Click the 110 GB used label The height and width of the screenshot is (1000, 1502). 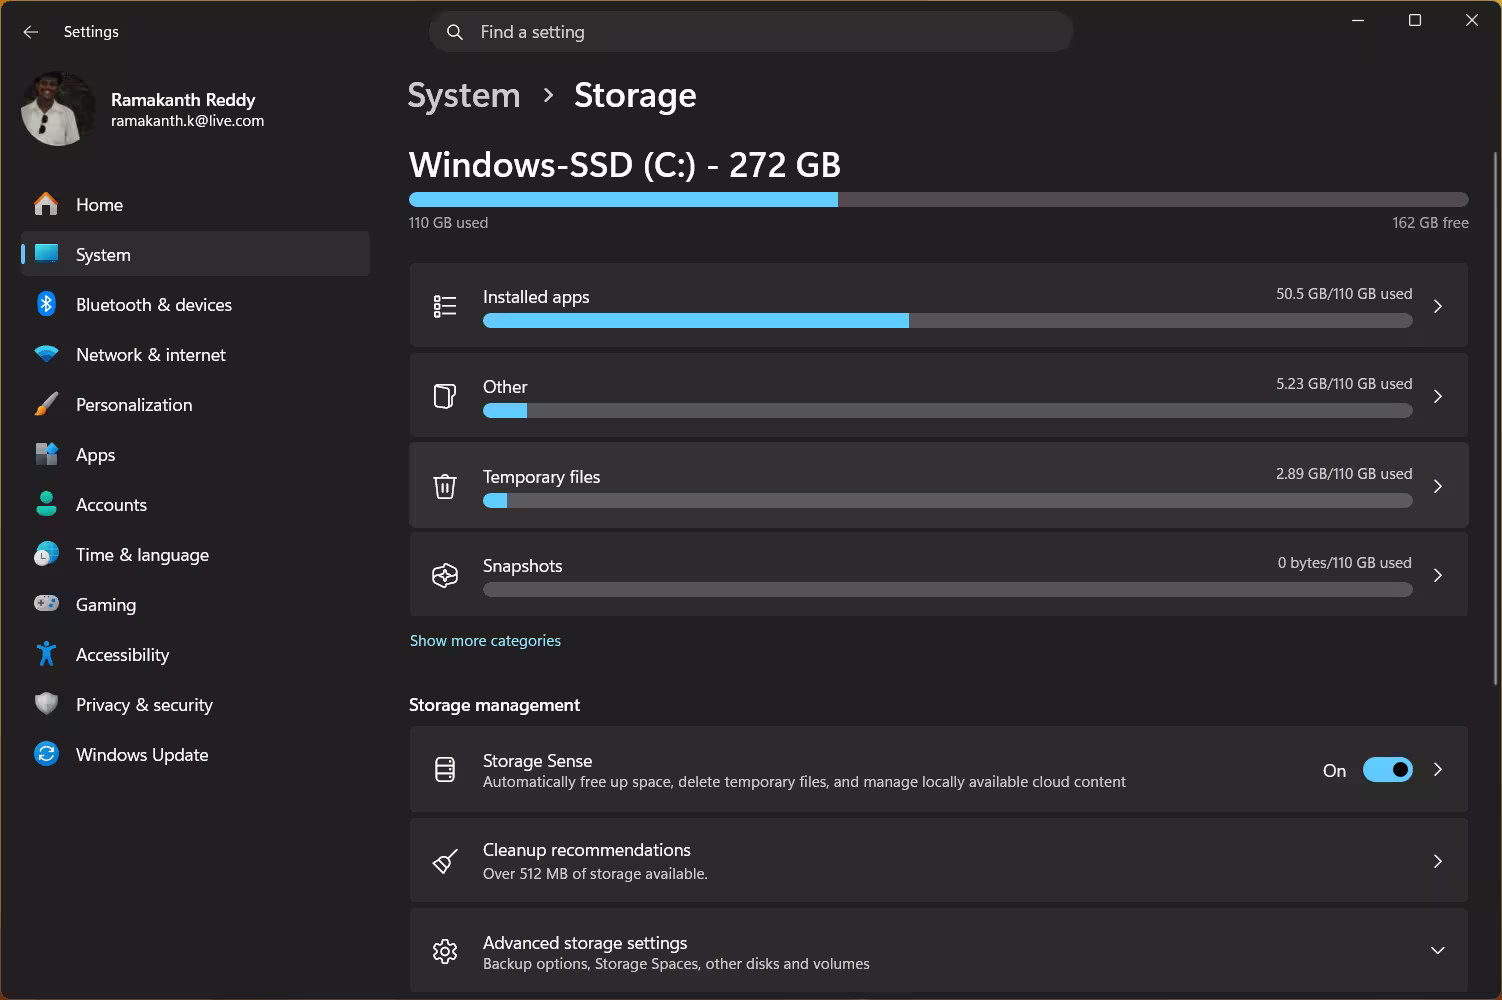coord(448,223)
